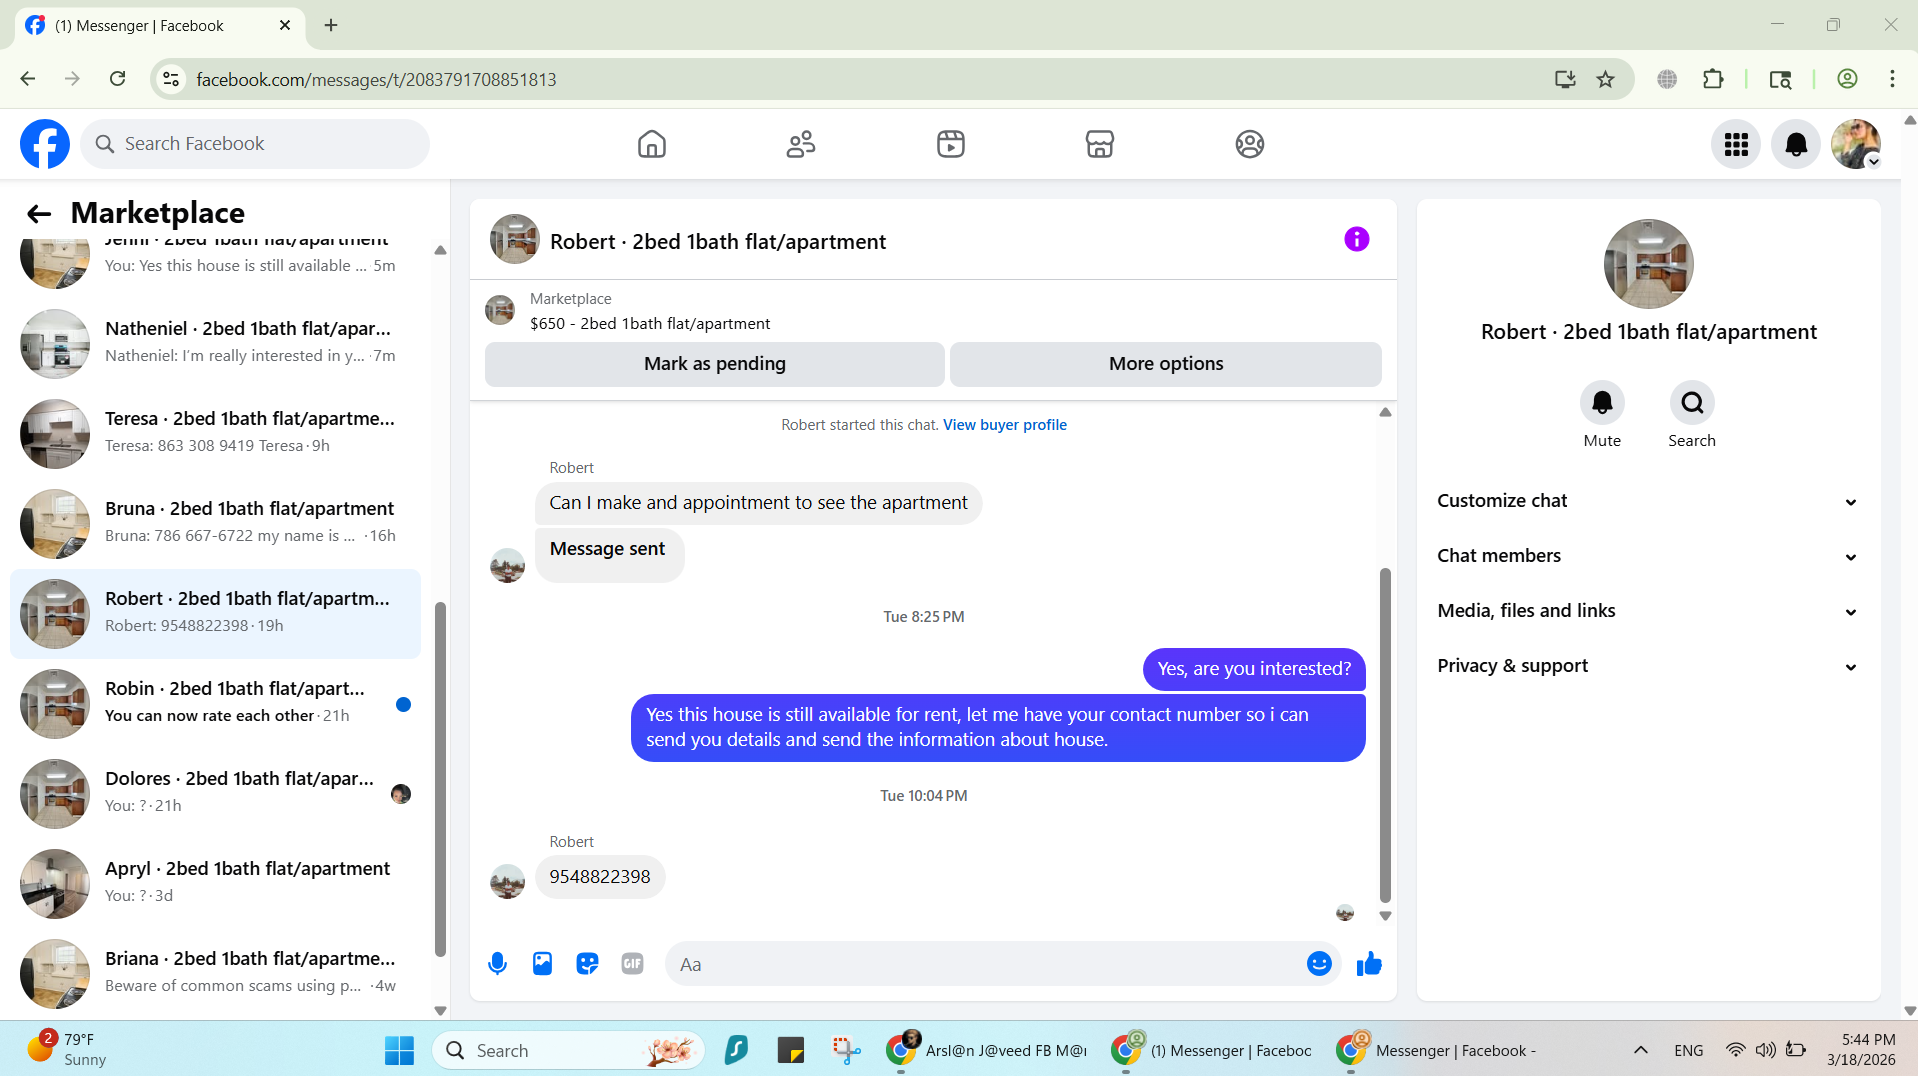Image resolution: width=1918 pixels, height=1076 pixels.
Task: Open the Briana conversation
Action: 215,973
